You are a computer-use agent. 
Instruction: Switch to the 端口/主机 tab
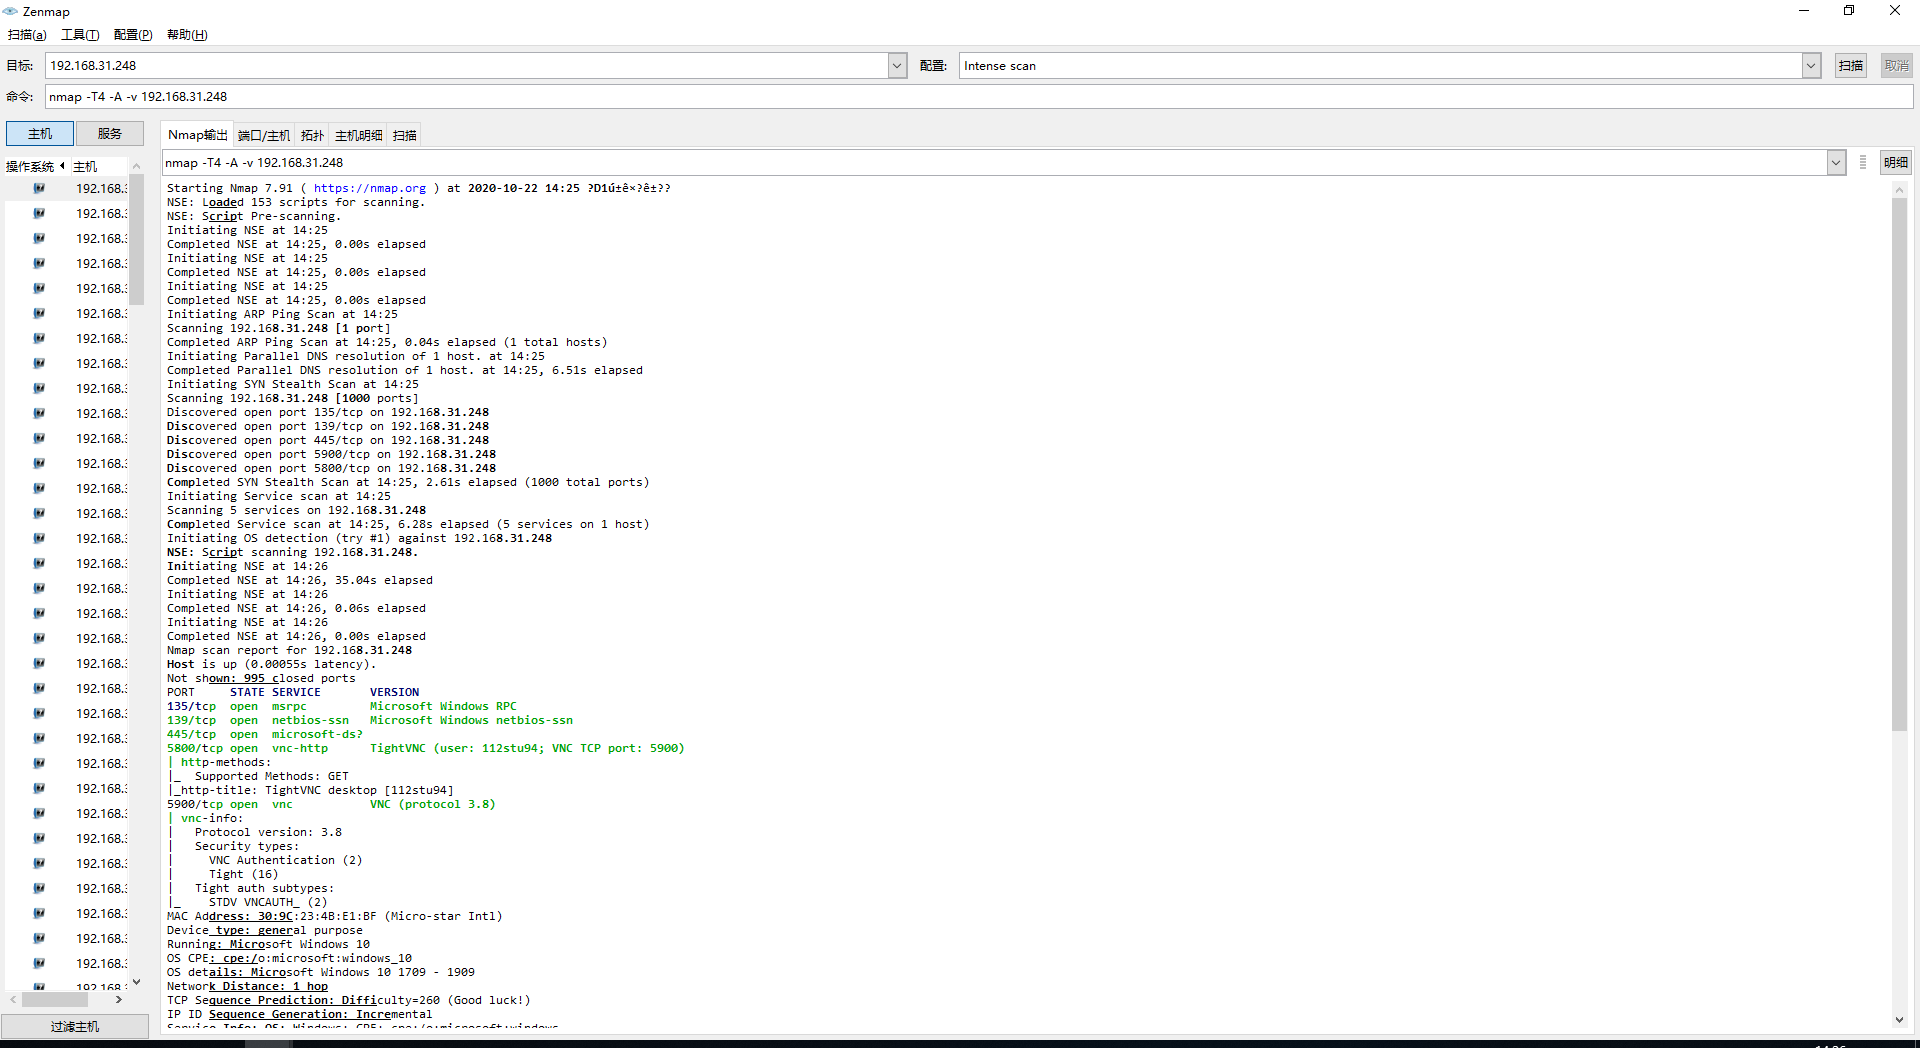(264, 135)
